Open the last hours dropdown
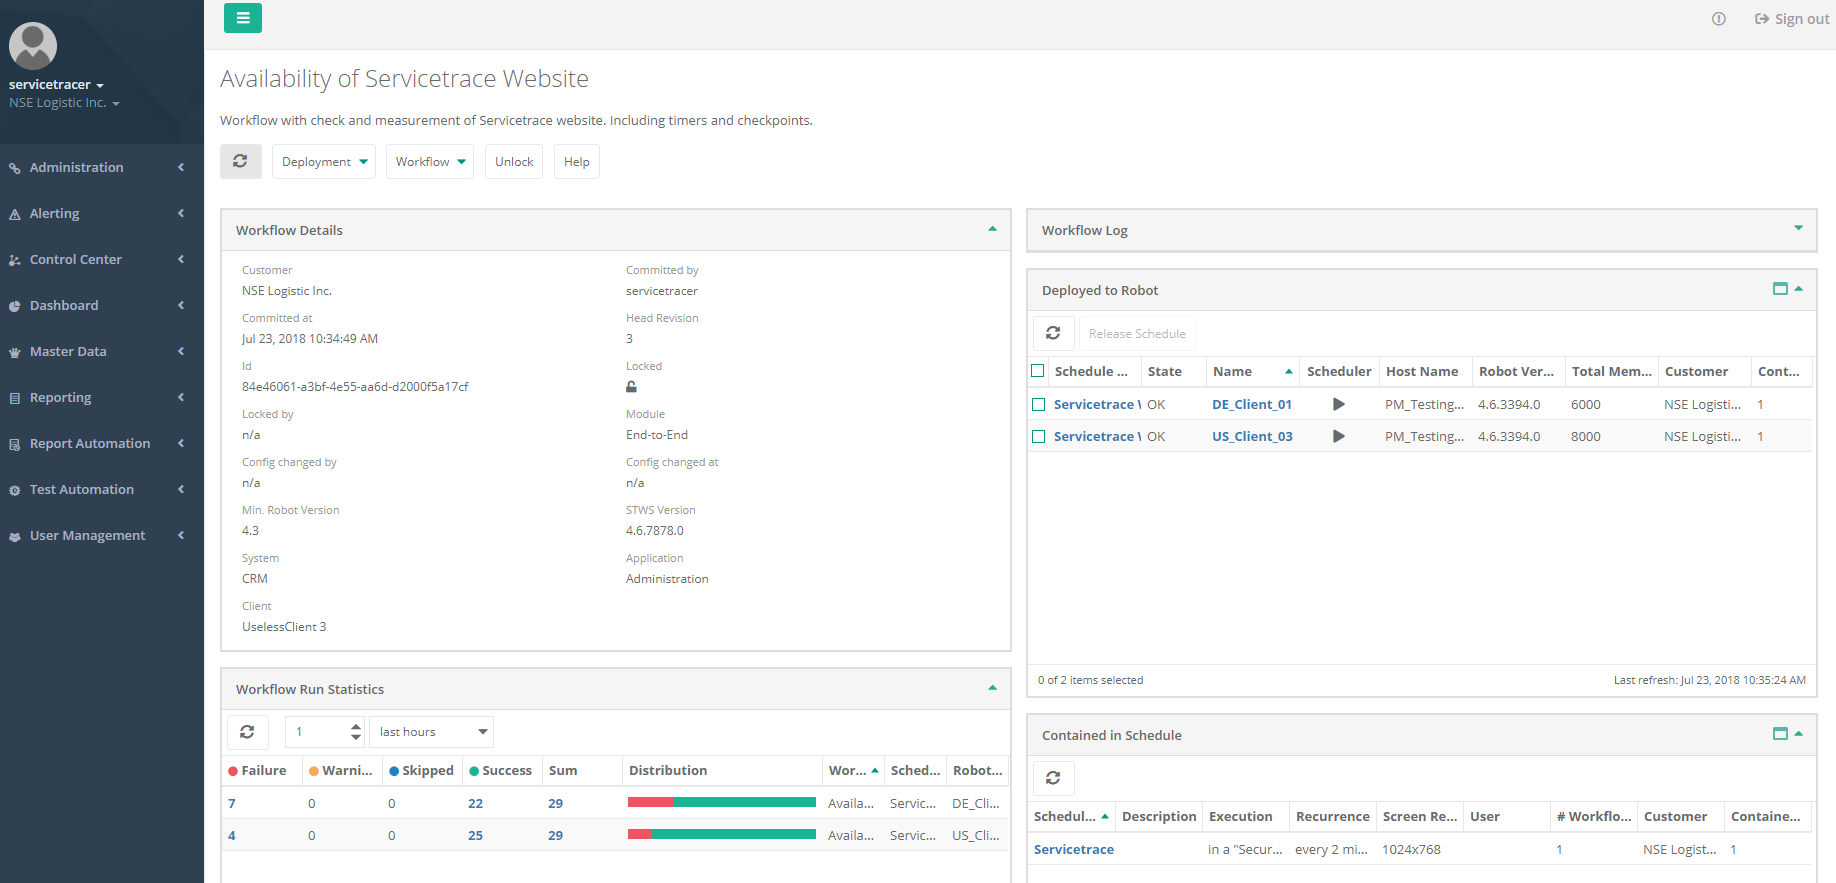 click(x=431, y=732)
